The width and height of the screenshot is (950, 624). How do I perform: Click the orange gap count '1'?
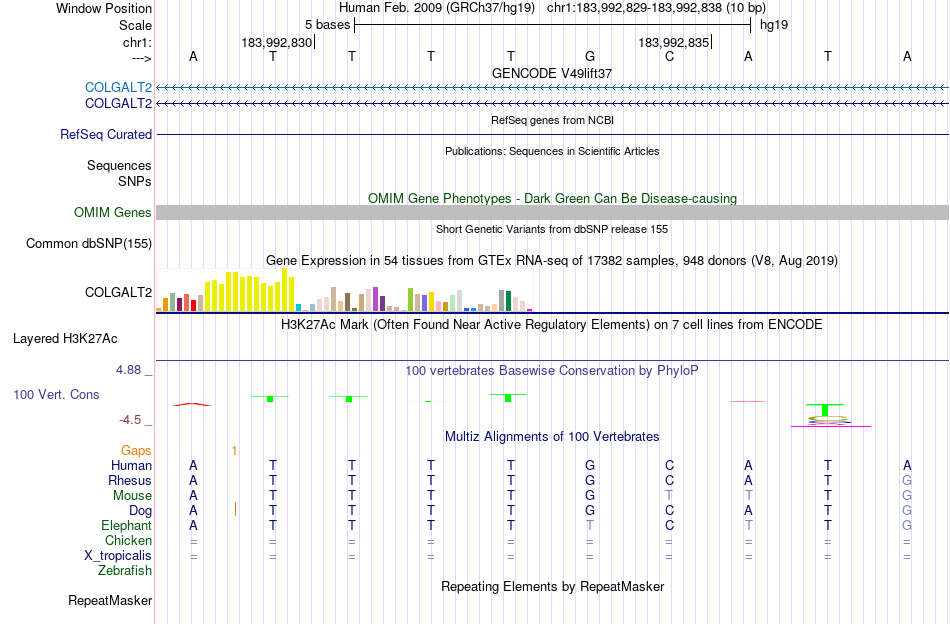234,450
